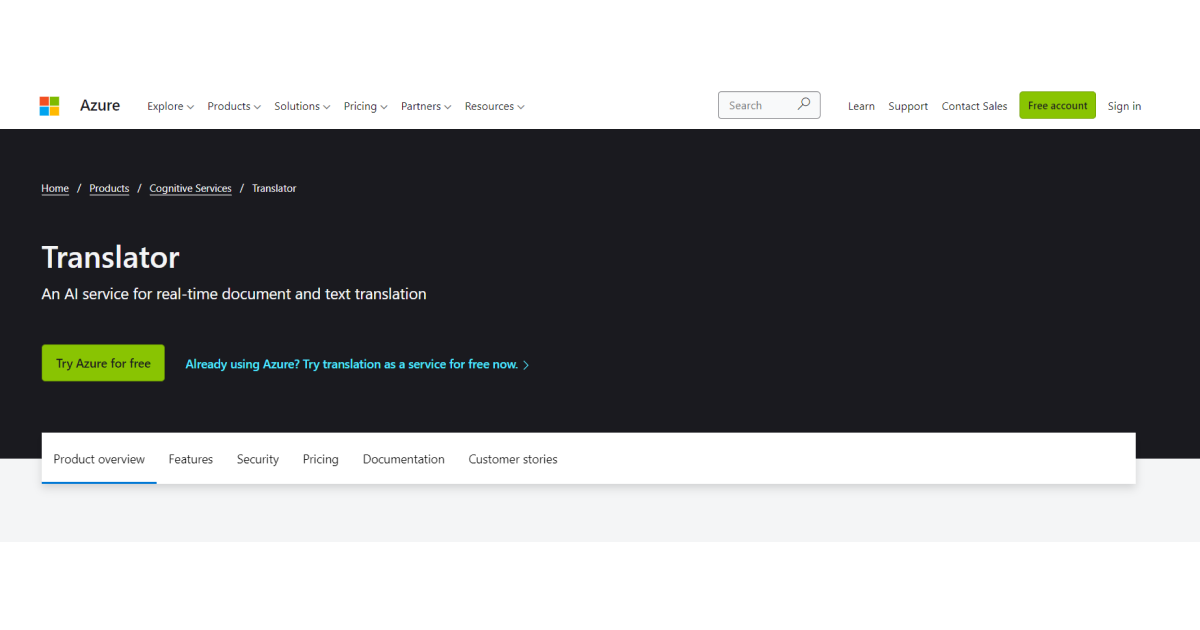Click the Sign in link
Viewport: 1200px width, 630px height.
point(1124,106)
